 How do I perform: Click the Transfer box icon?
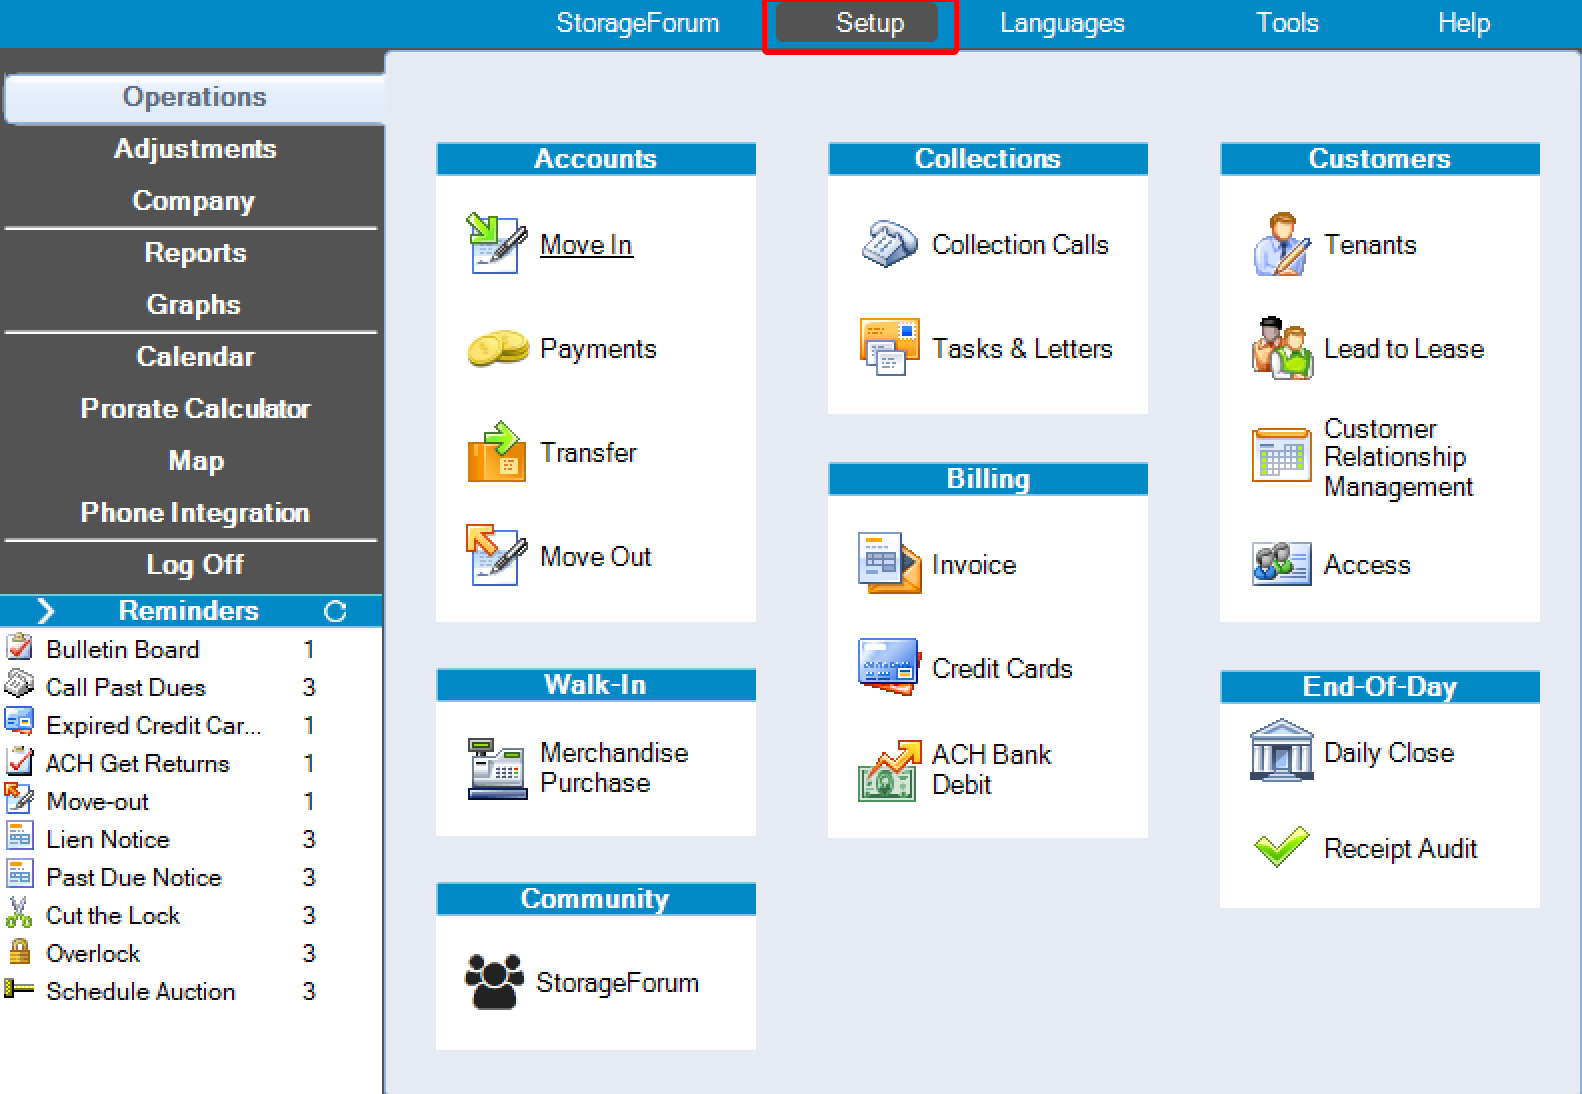point(497,452)
